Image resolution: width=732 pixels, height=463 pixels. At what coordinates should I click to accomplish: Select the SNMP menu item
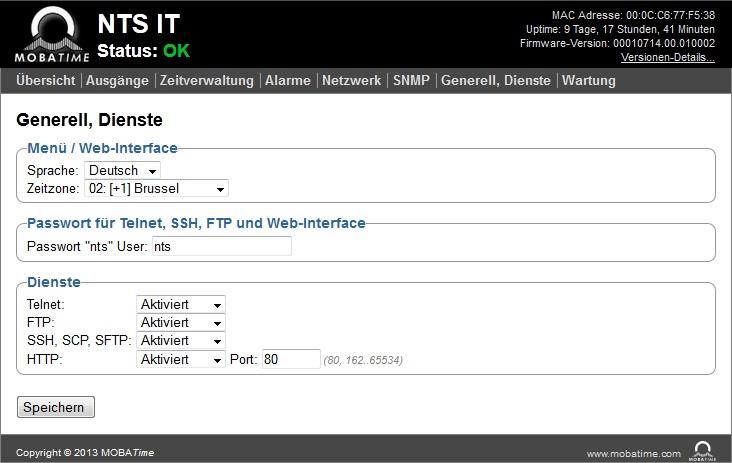411,80
